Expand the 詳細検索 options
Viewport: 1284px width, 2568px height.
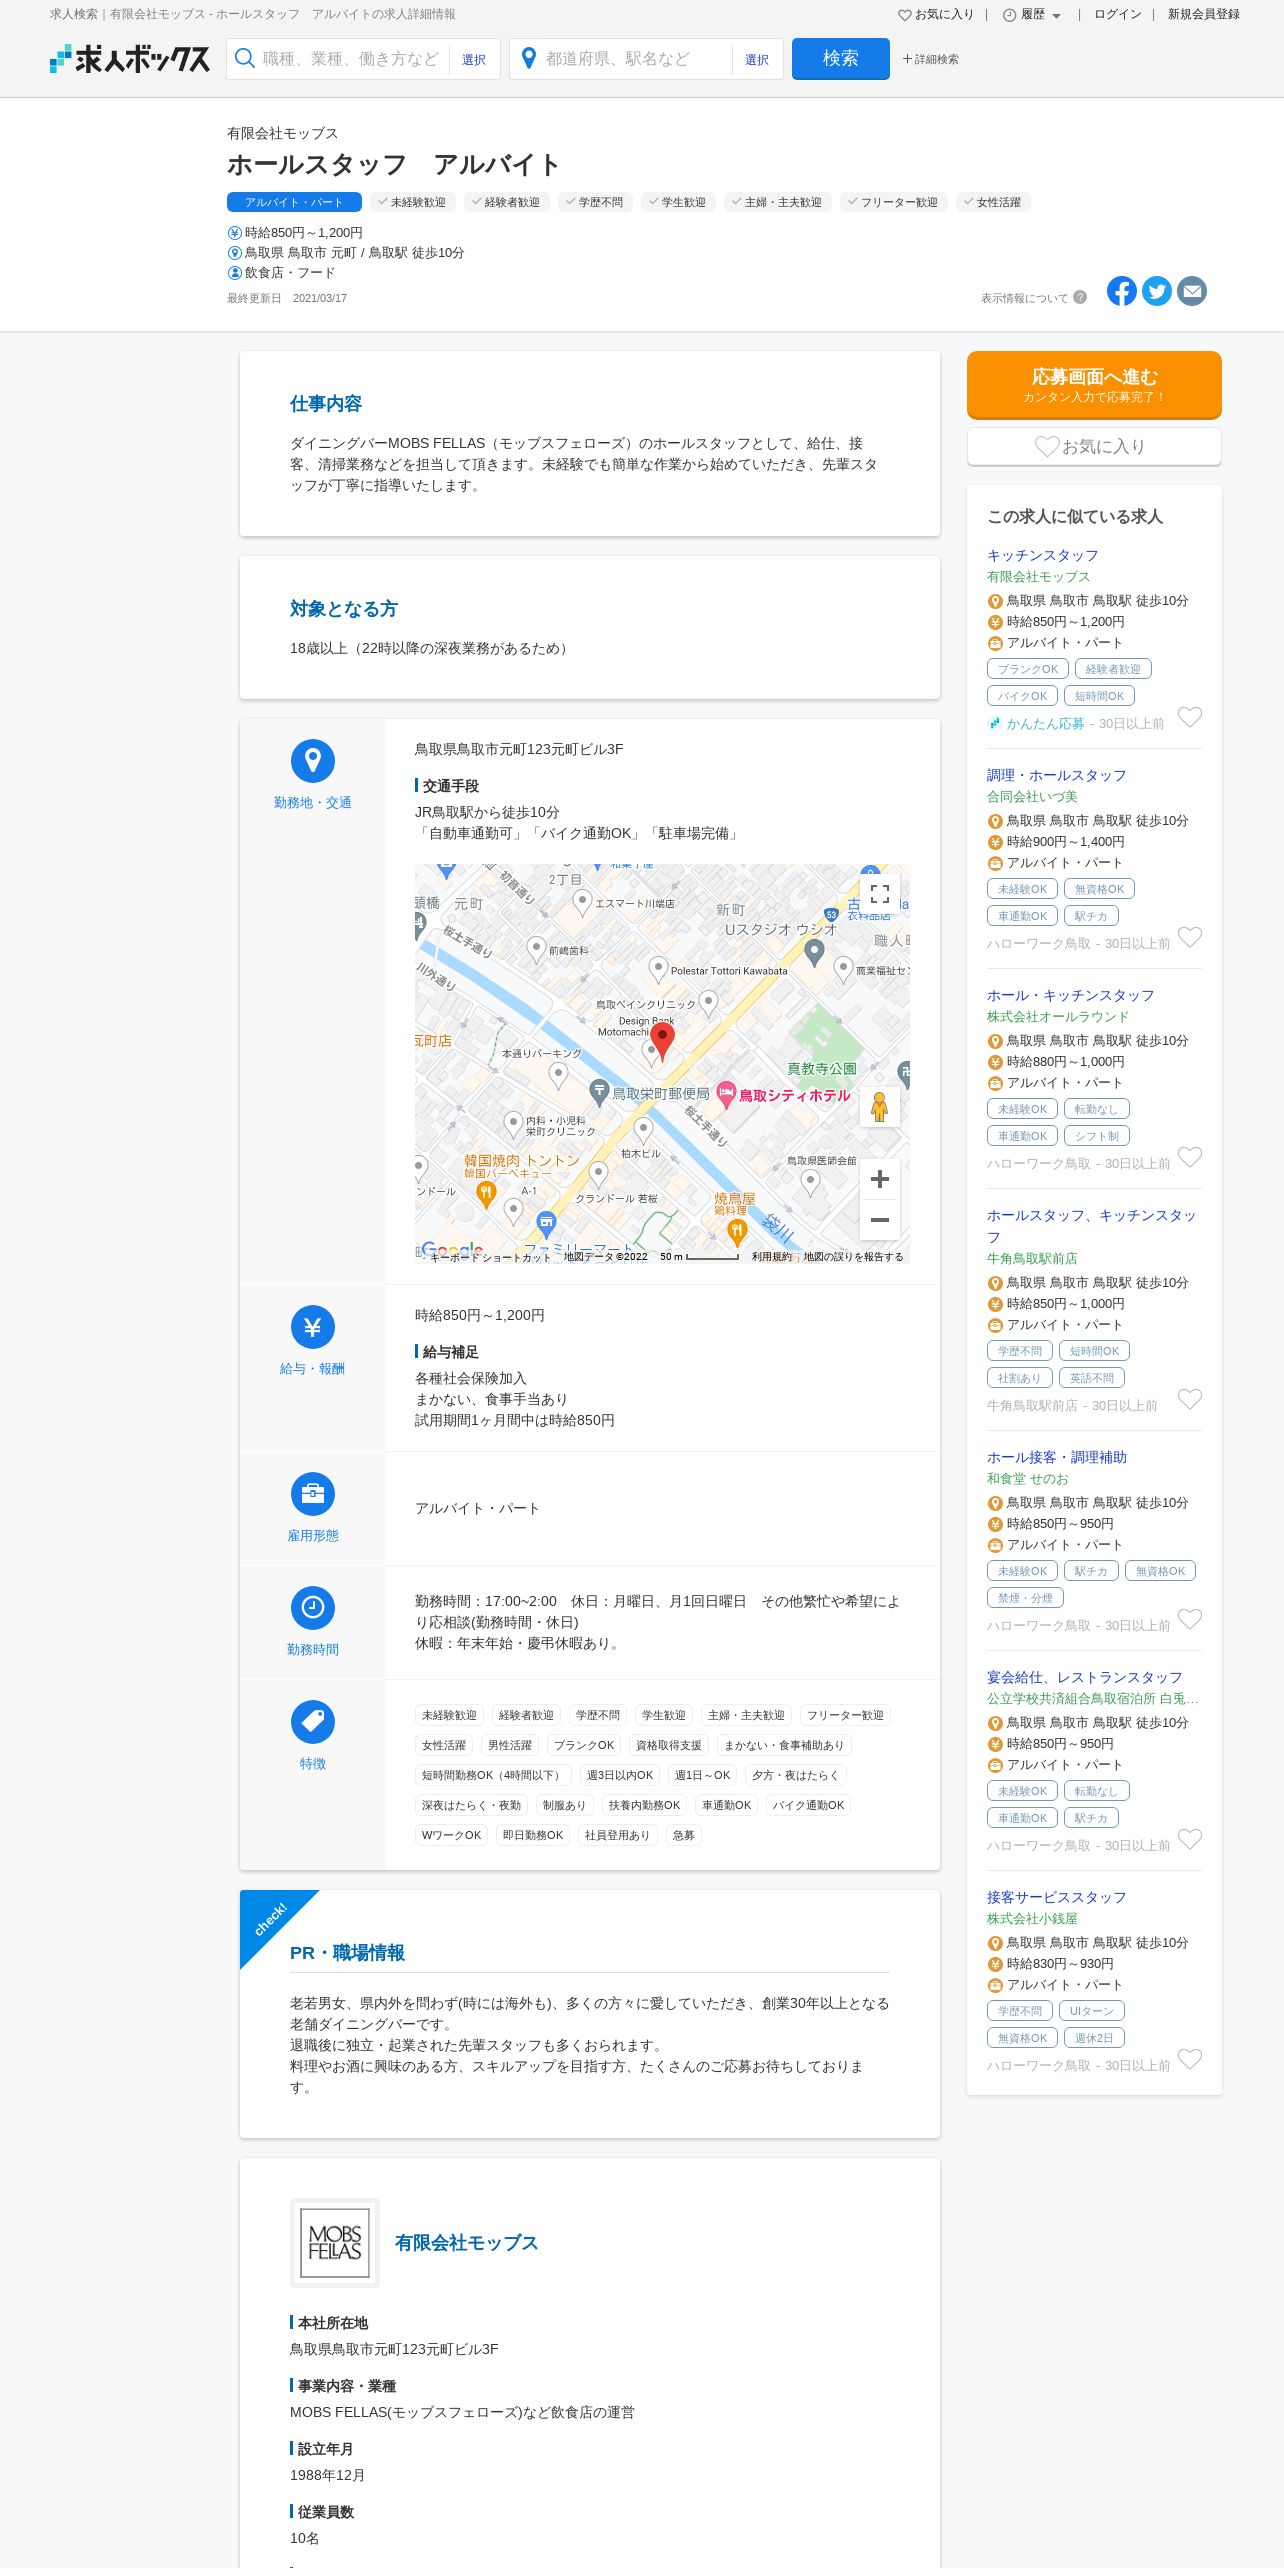click(x=930, y=59)
